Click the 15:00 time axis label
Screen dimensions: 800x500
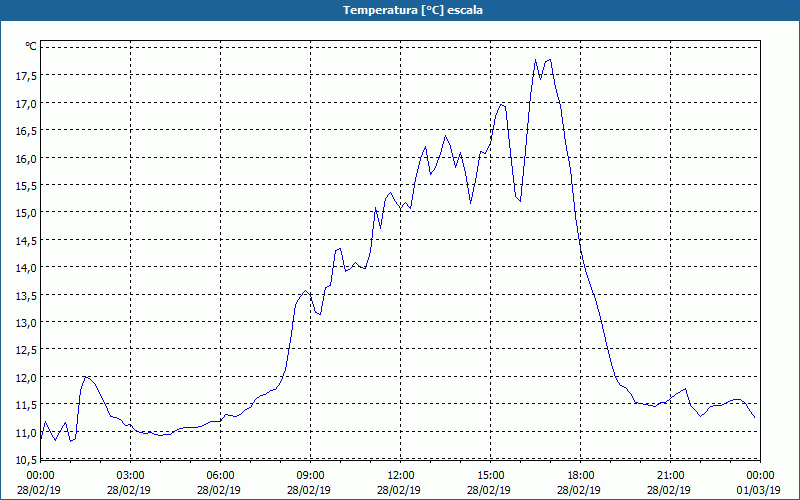point(490,476)
